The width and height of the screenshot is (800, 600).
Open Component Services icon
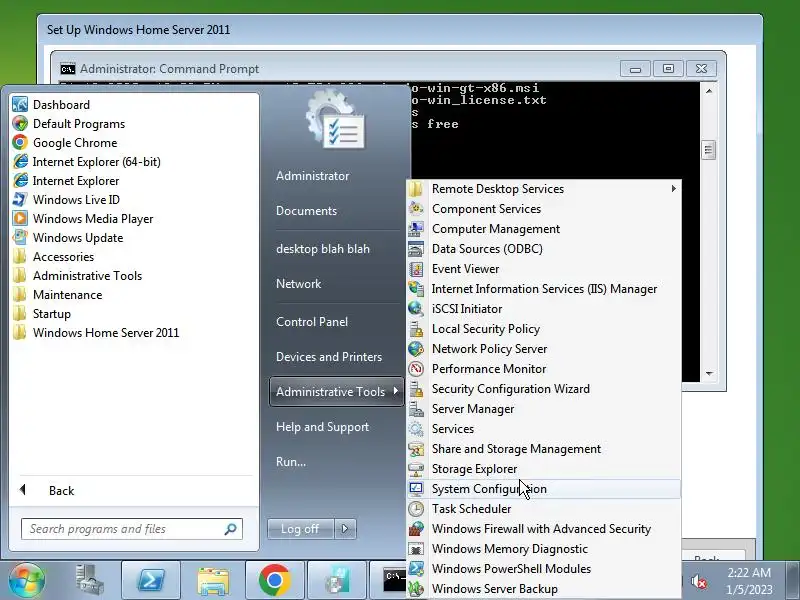point(416,209)
